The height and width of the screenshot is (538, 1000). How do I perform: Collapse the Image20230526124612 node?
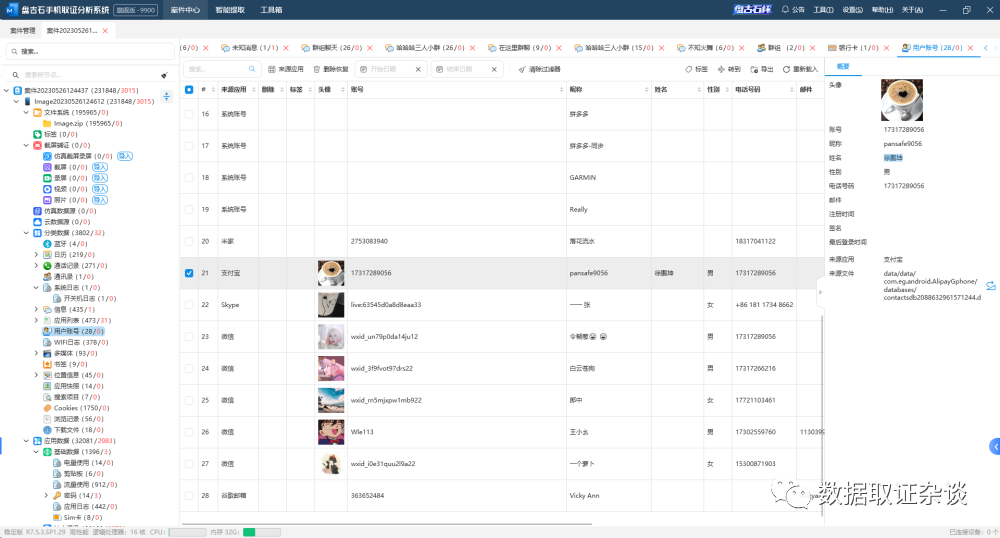pyautogui.click(x=17, y=101)
